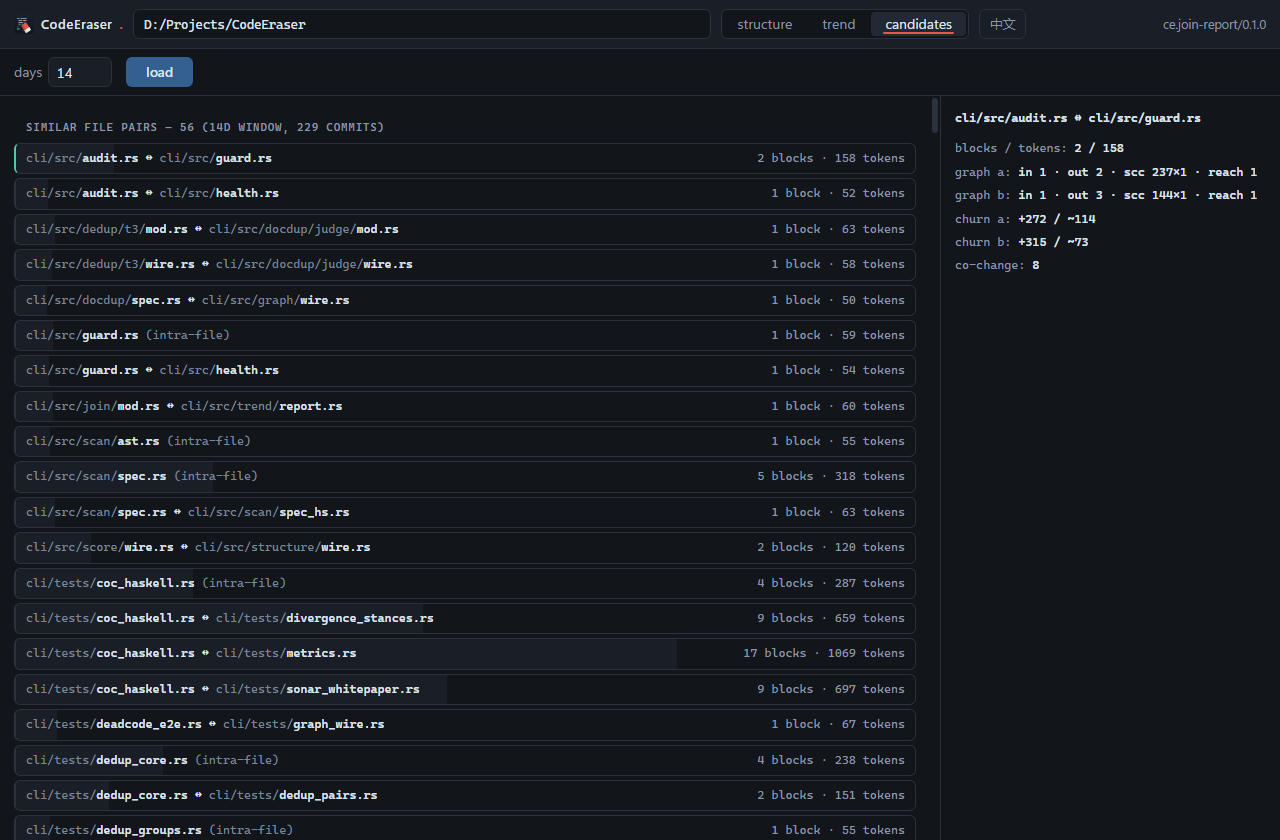Switch language with the 中文 button
1280x840 pixels.
click(x=1002, y=25)
